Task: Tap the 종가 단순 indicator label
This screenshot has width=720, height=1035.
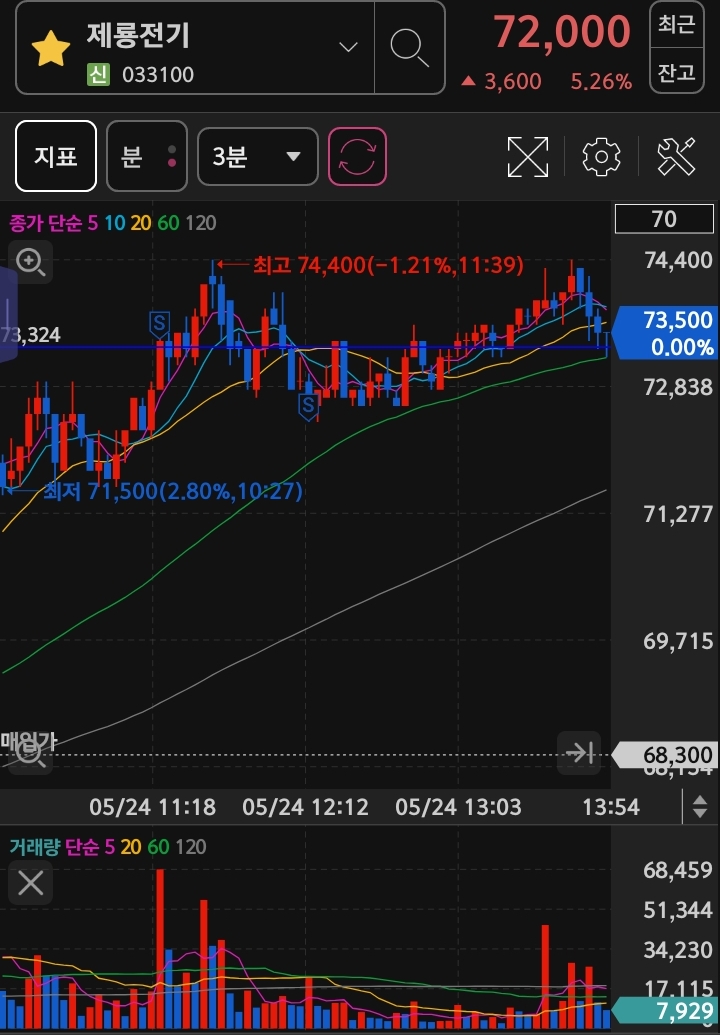Action: point(46,223)
